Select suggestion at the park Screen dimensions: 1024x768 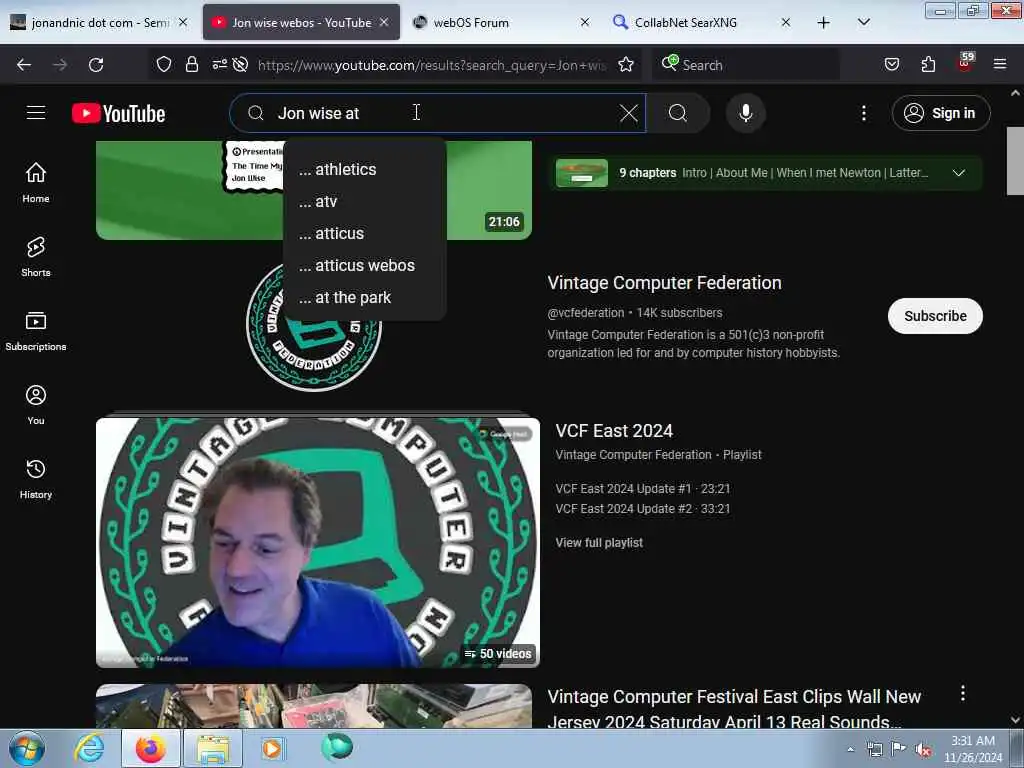pos(364,297)
